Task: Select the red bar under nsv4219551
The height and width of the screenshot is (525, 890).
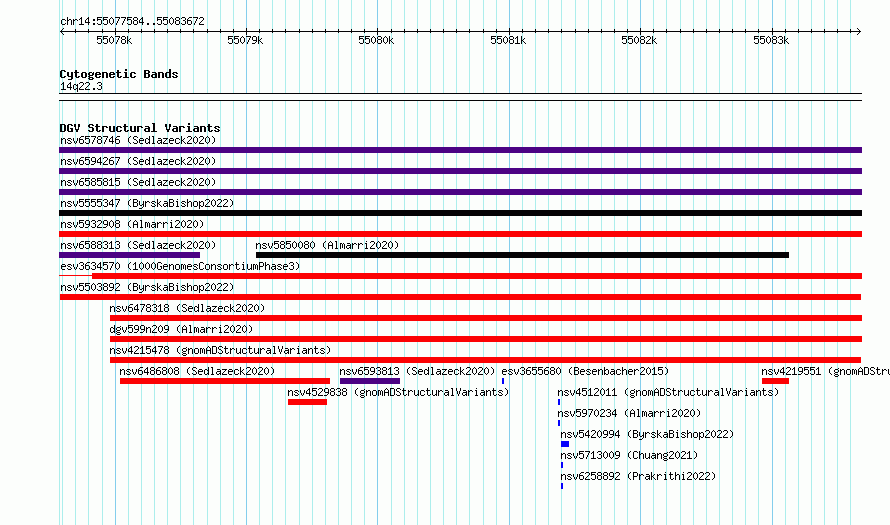Action: click(775, 381)
